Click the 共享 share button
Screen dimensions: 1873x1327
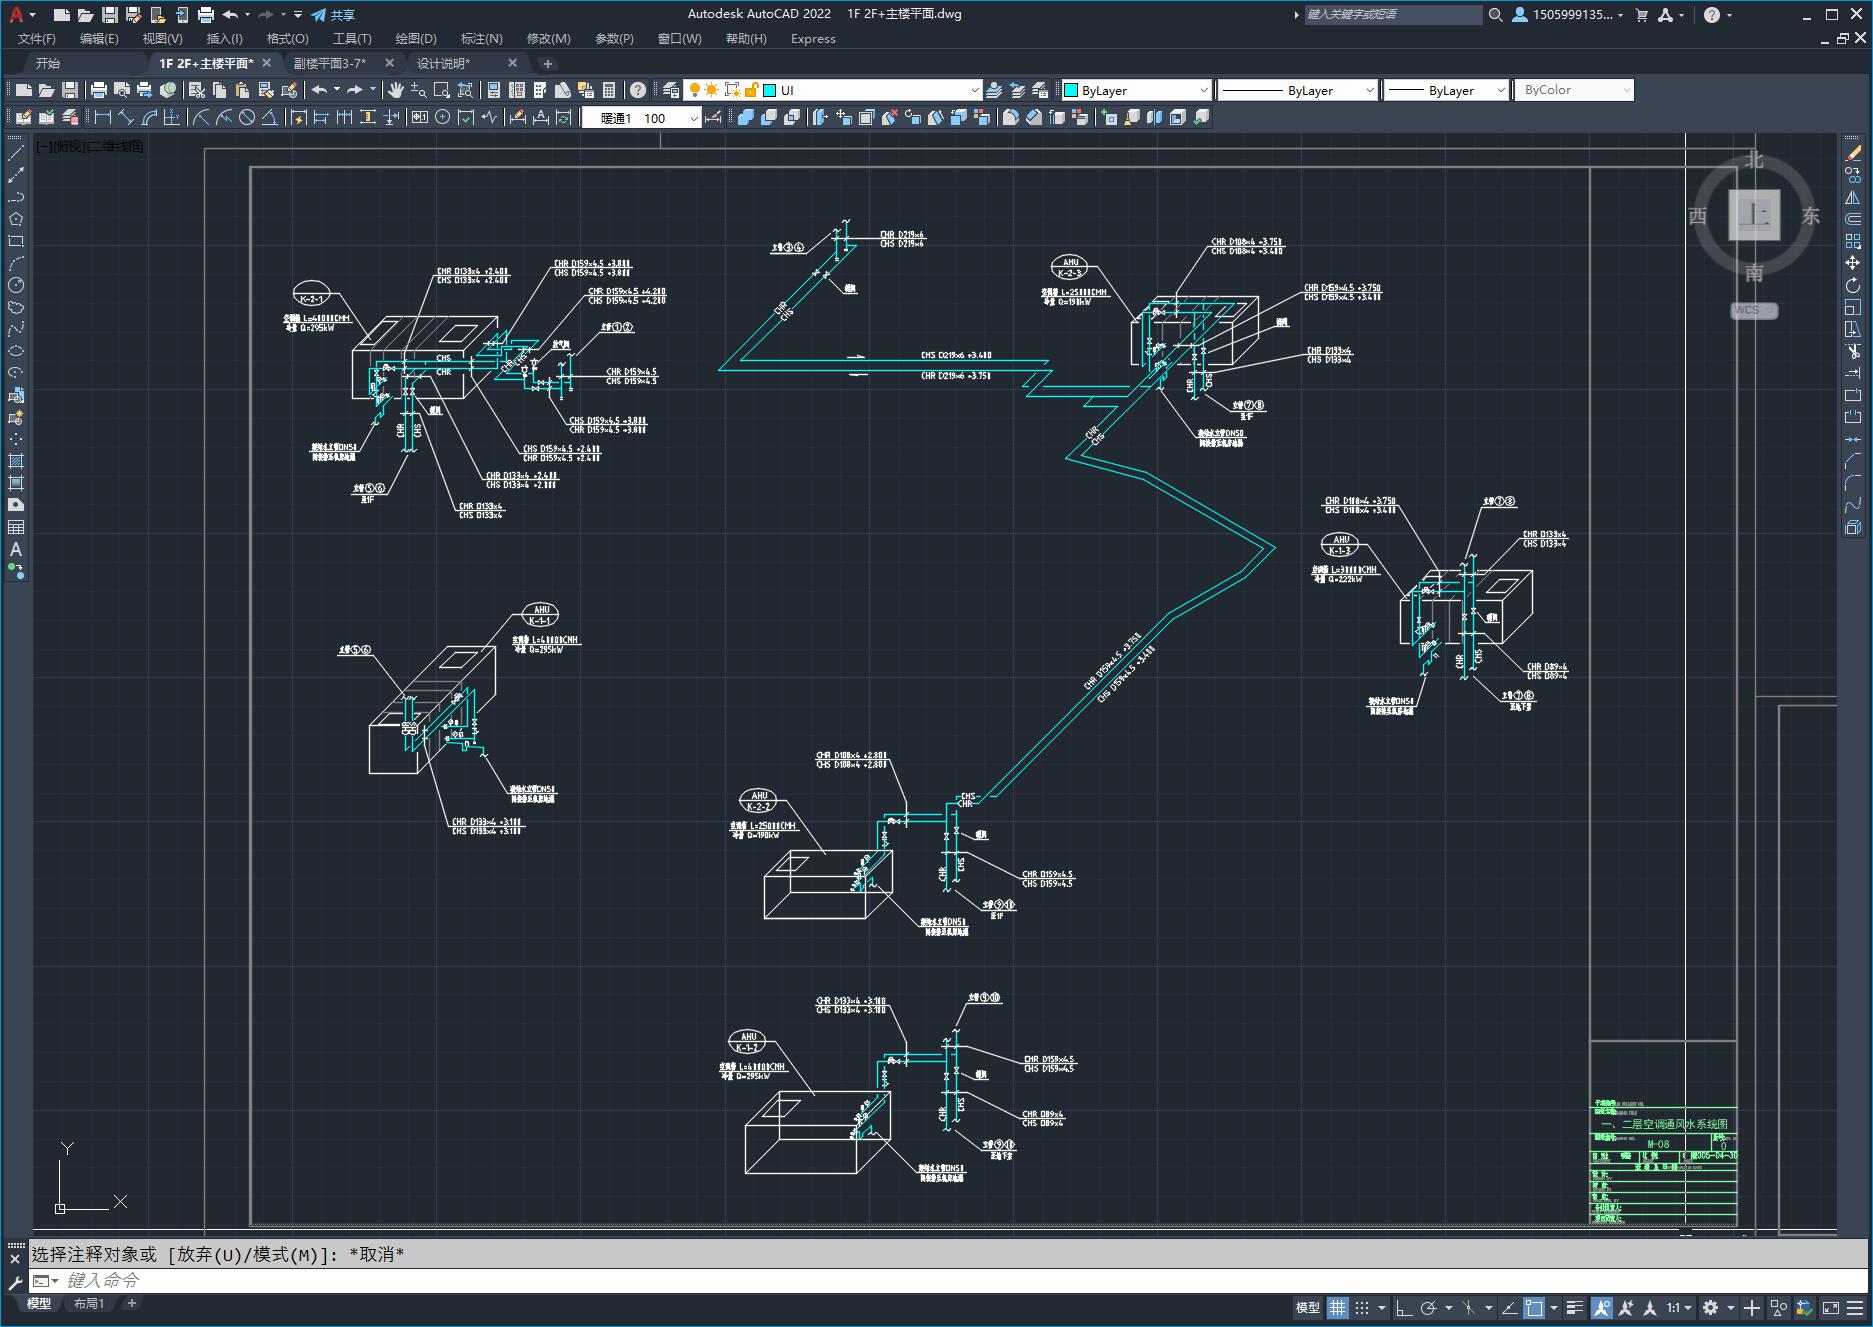click(x=333, y=15)
